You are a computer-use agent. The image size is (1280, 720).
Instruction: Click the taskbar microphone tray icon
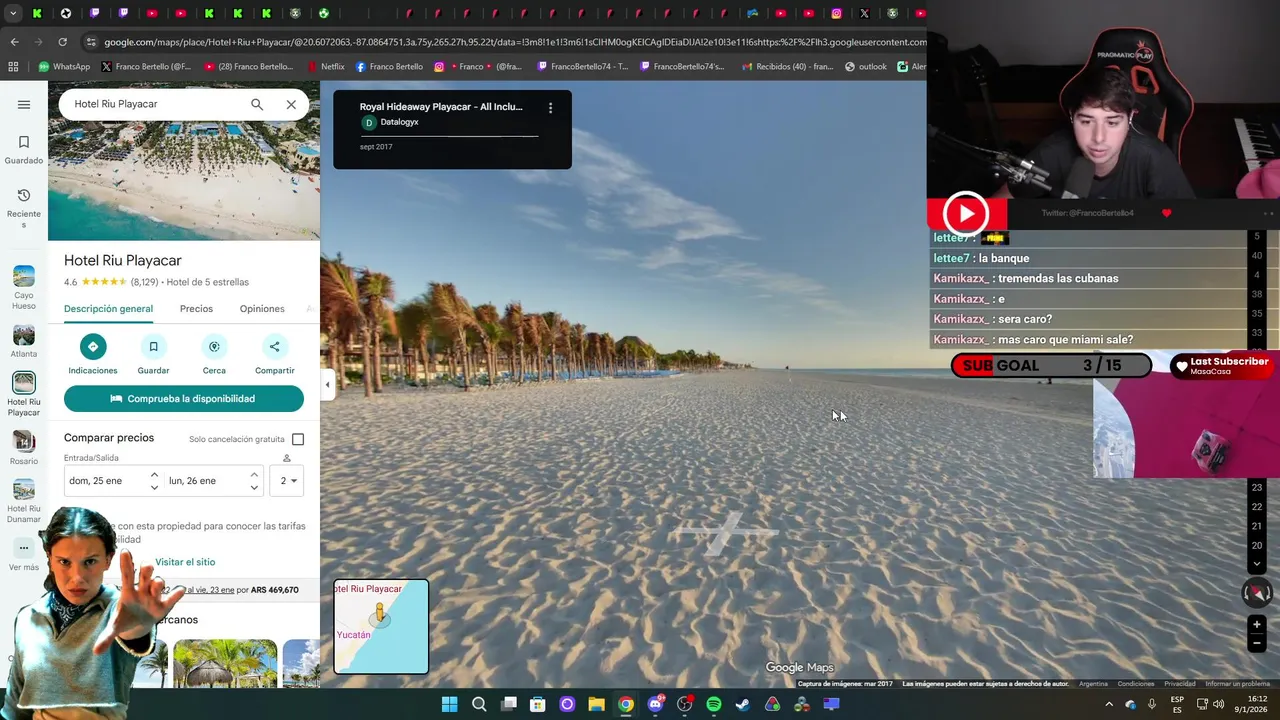pyautogui.click(x=1152, y=704)
